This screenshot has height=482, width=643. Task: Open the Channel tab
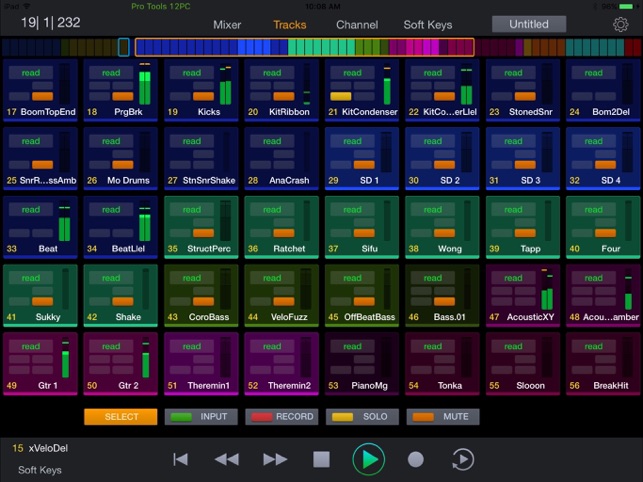(x=357, y=24)
